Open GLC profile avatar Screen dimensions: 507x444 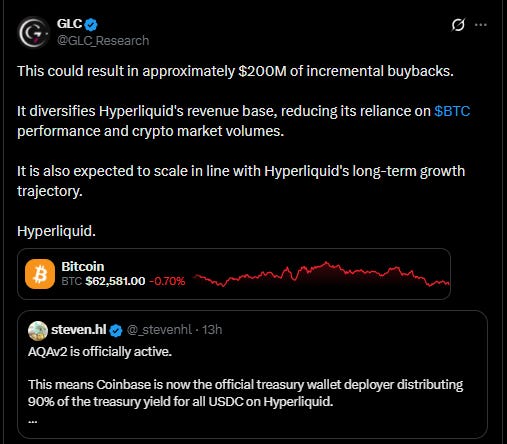point(33,32)
